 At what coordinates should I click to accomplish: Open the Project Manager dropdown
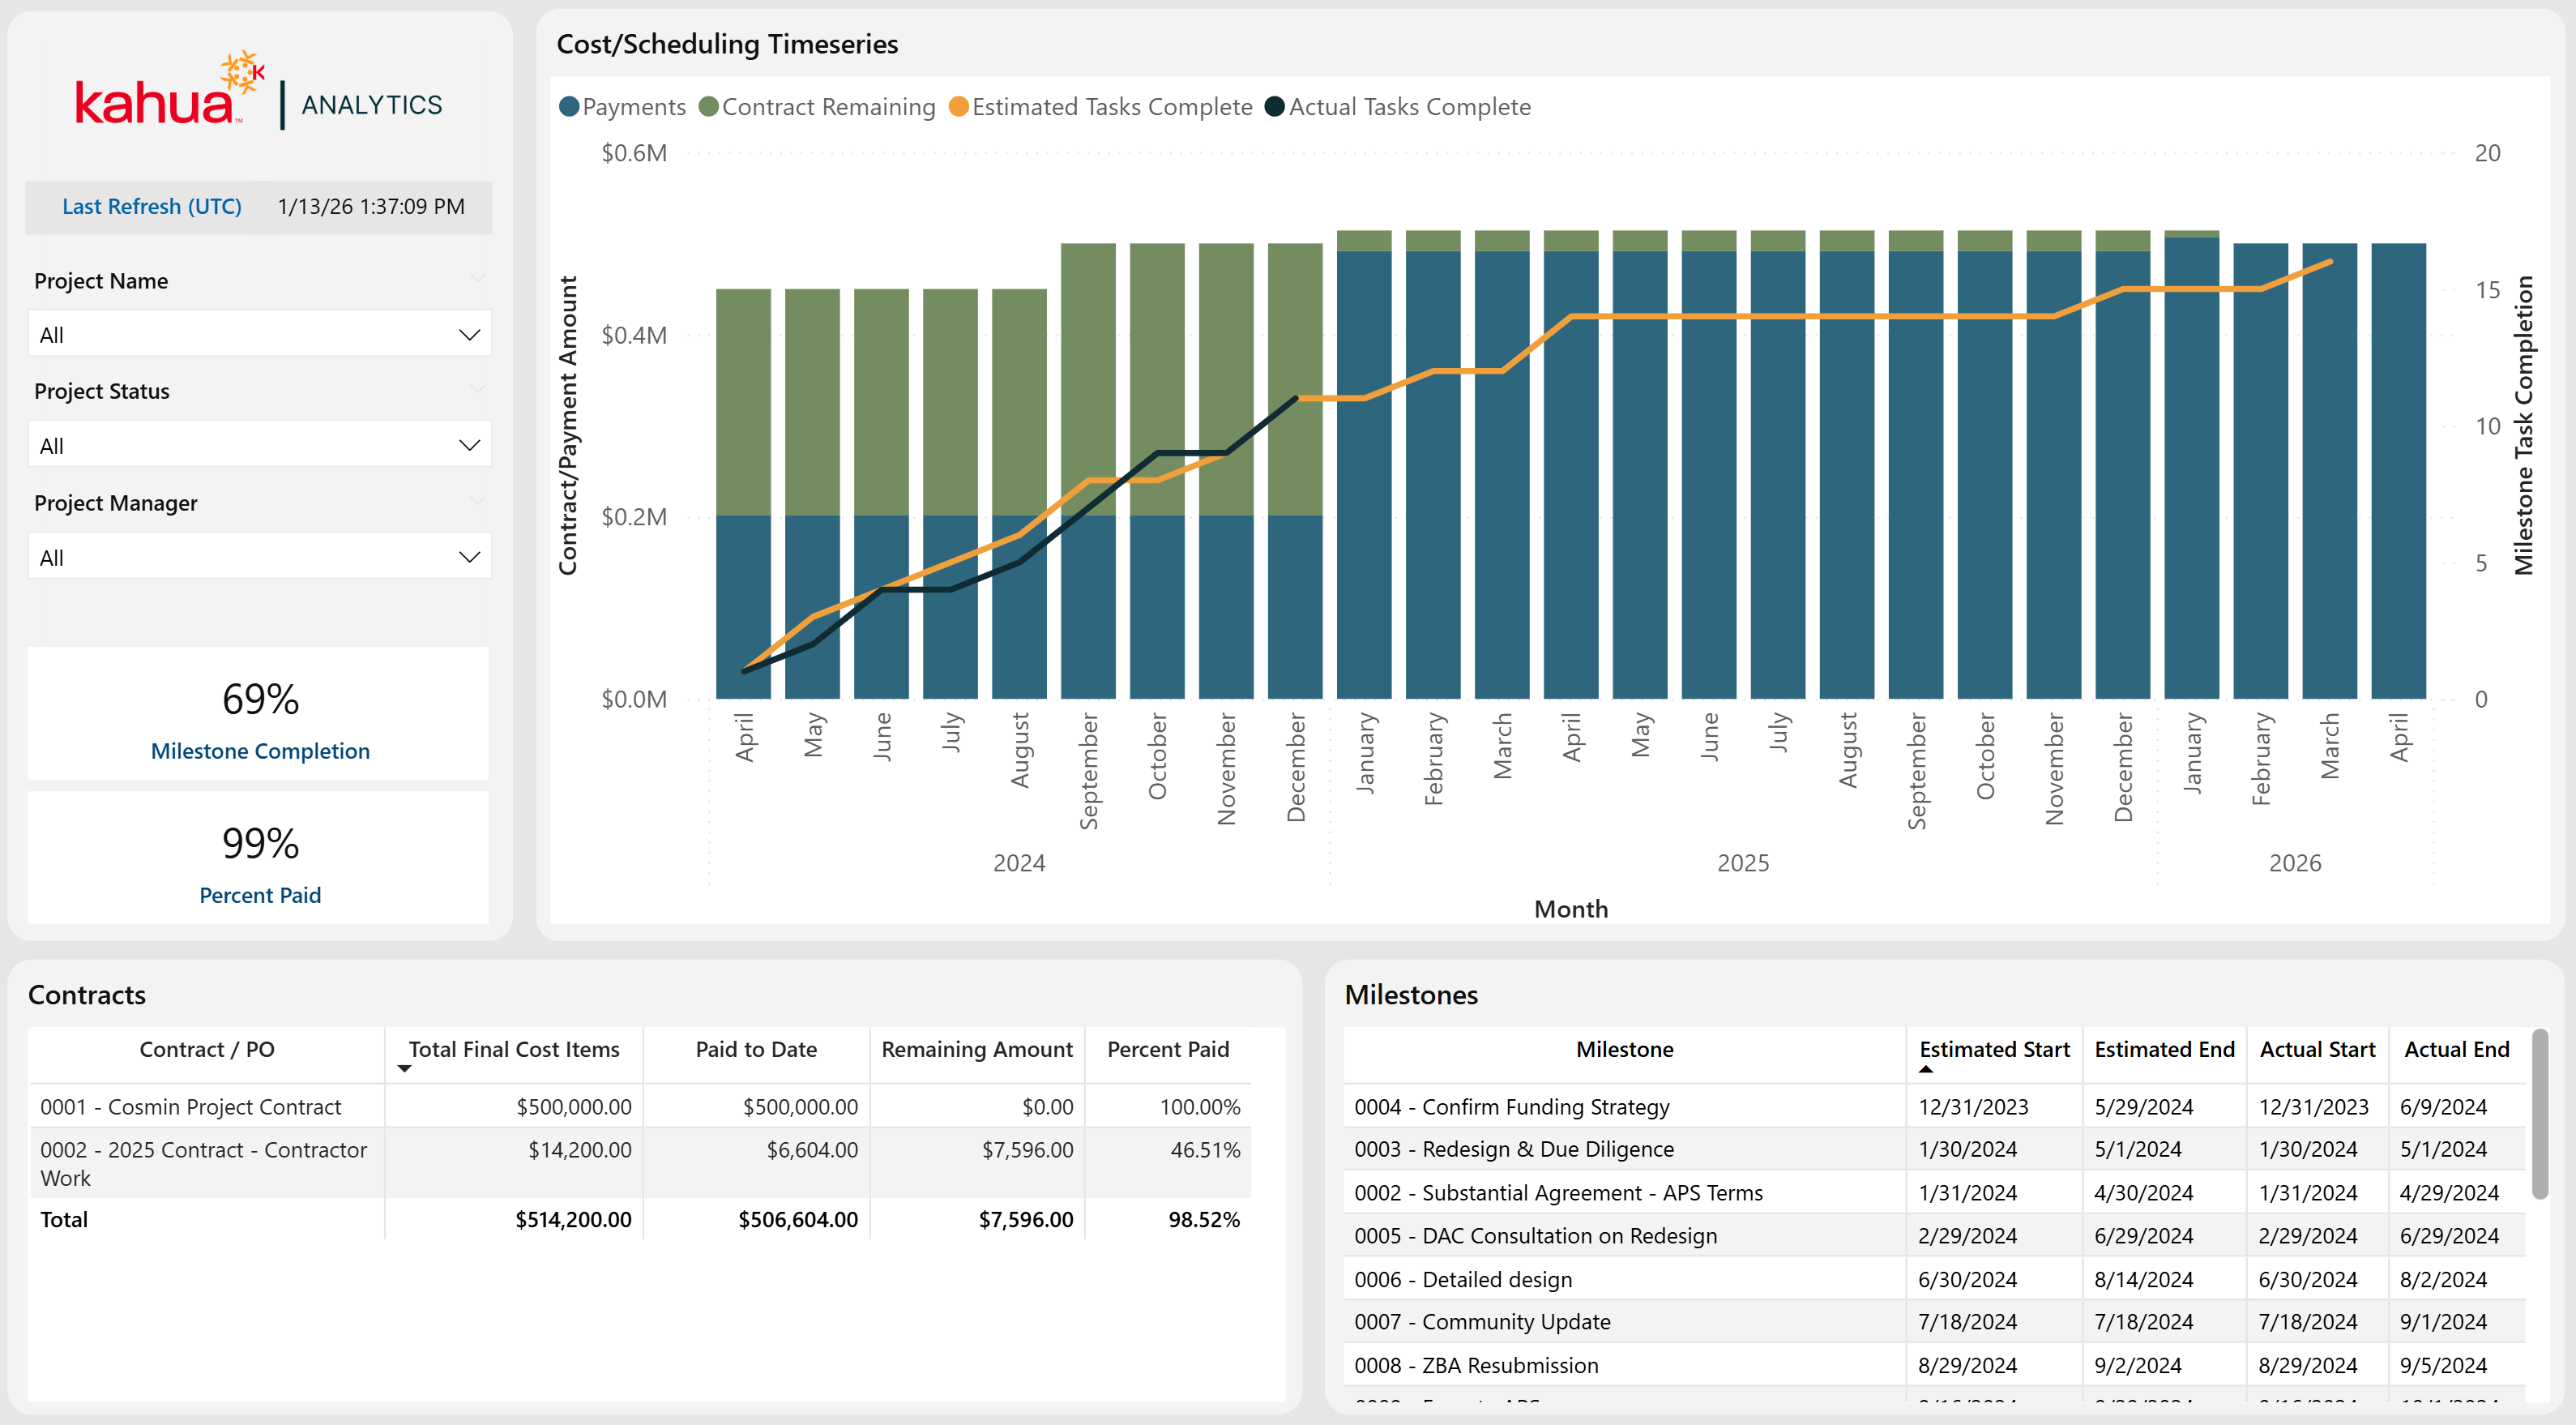468,558
